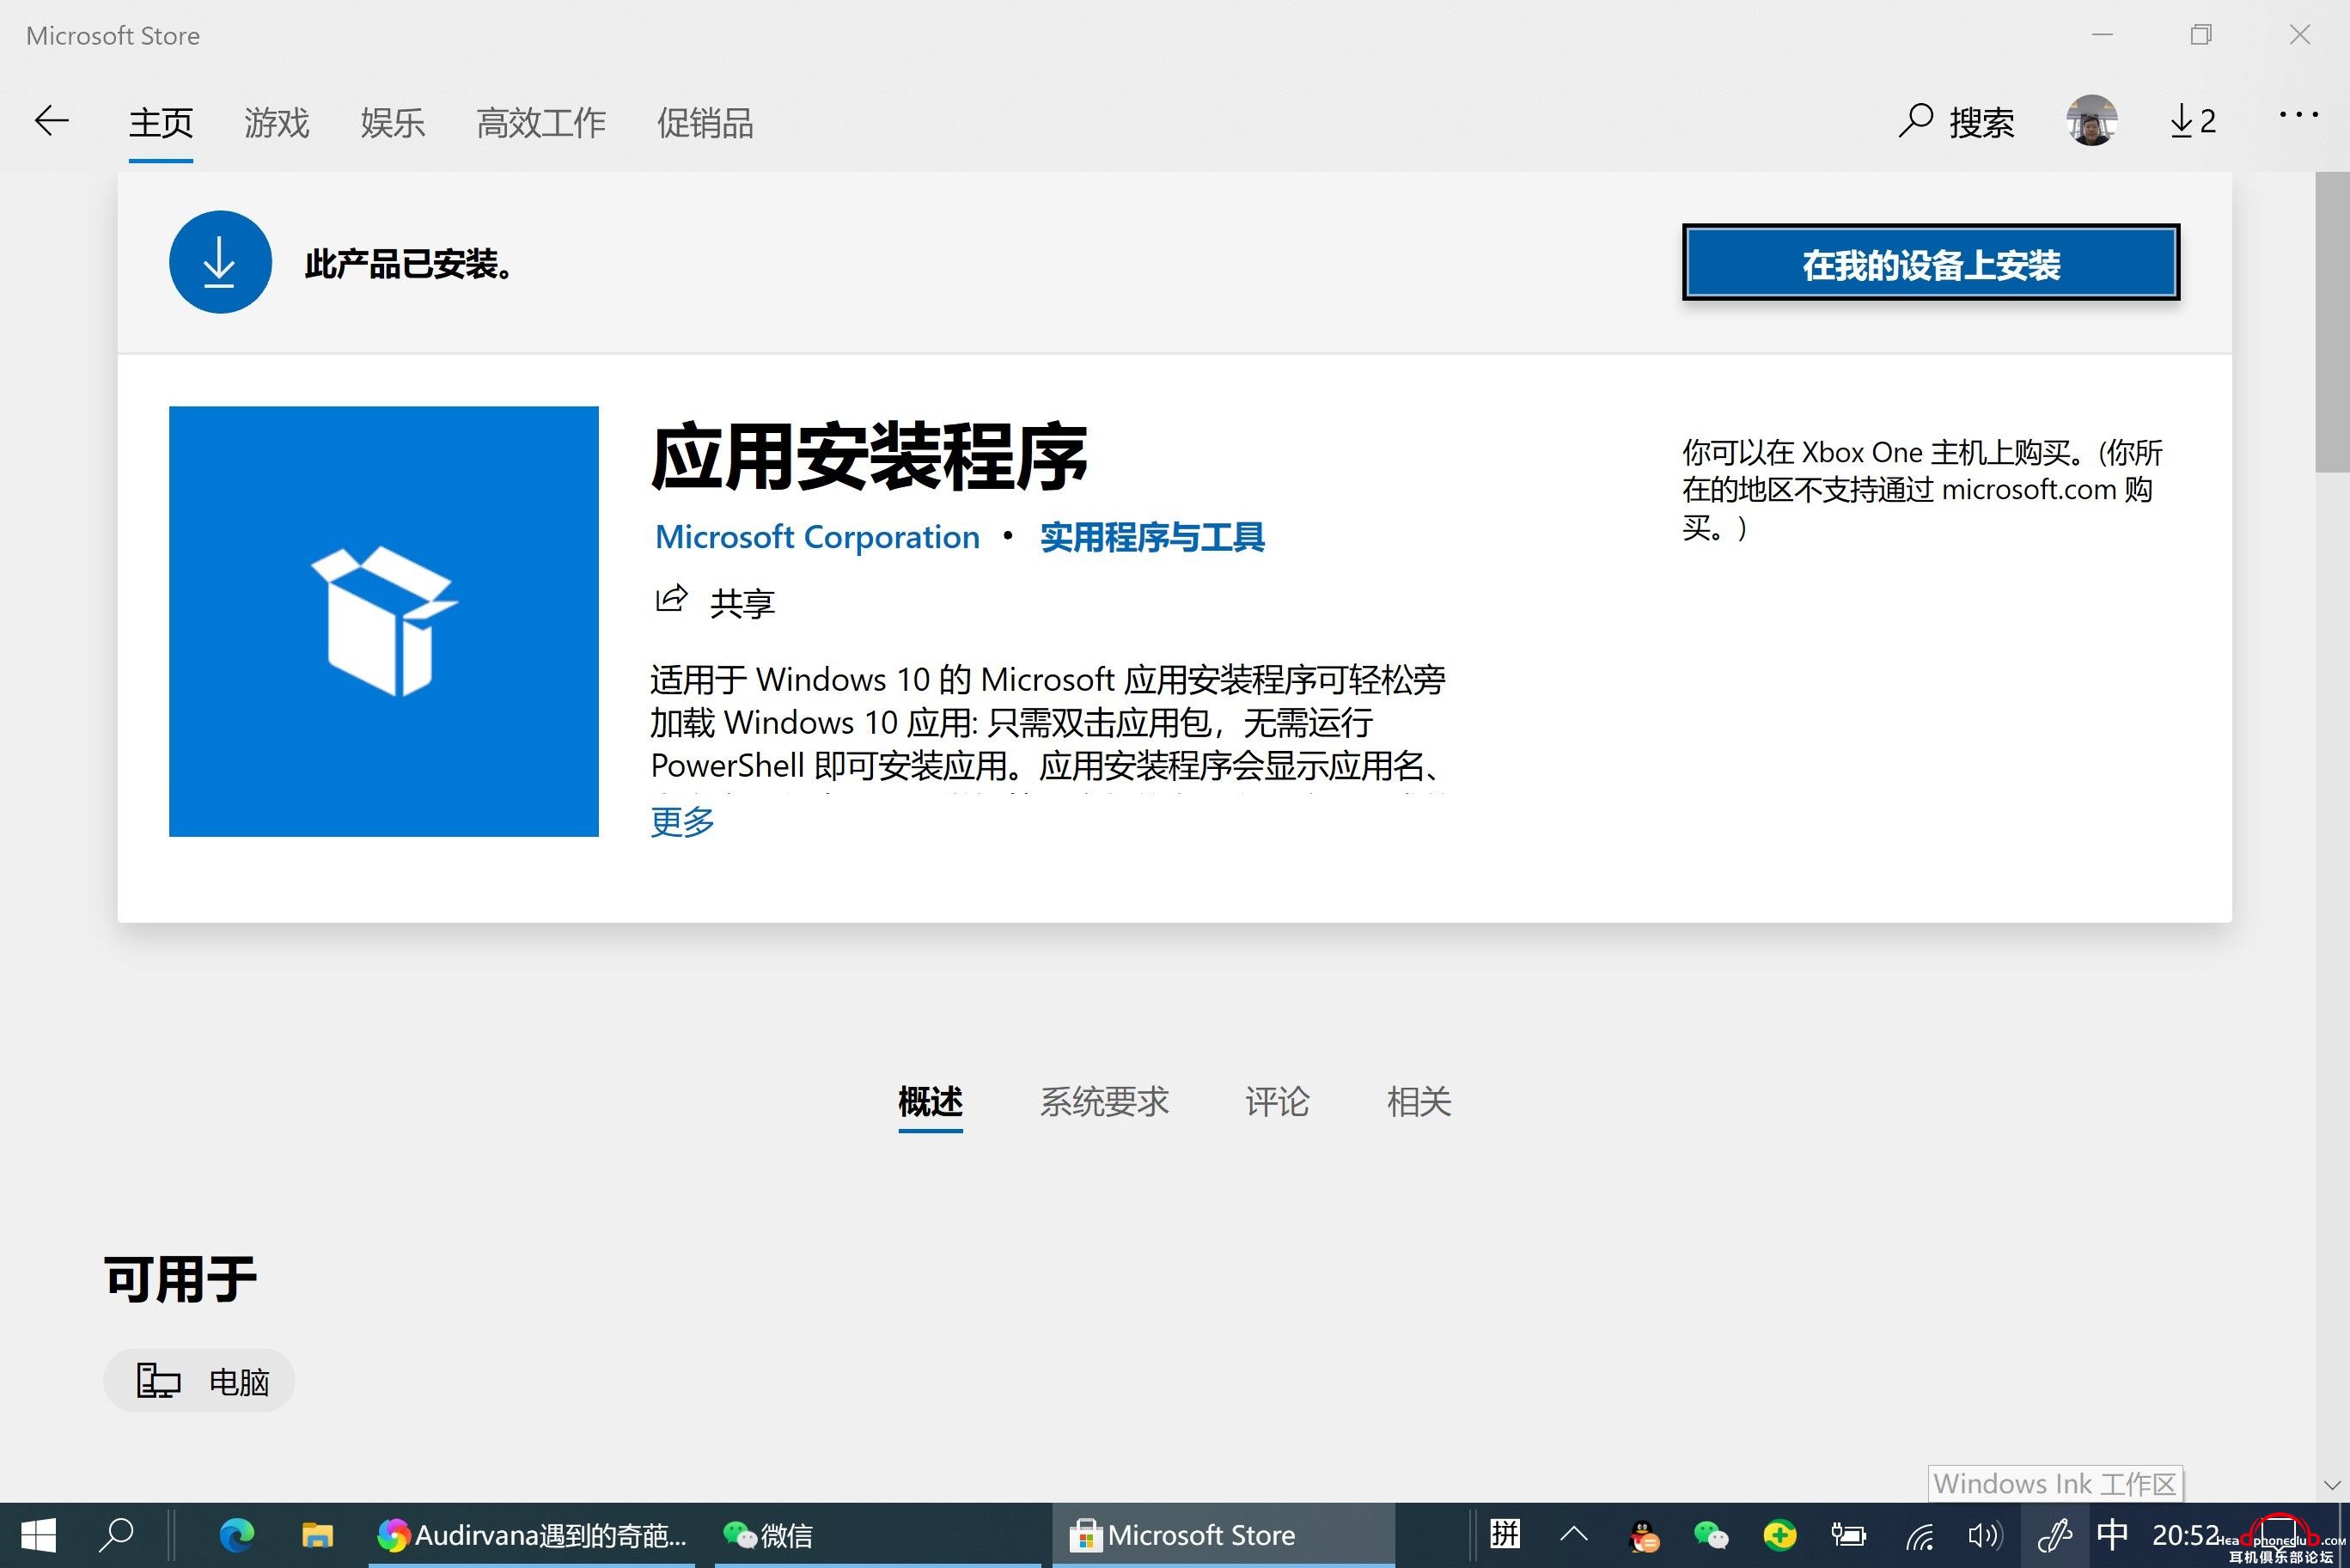The width and height of the screenshot is (2350, 1568).
Task: Click the 此产品已安装。 status text
Action: tap(409, 264)
